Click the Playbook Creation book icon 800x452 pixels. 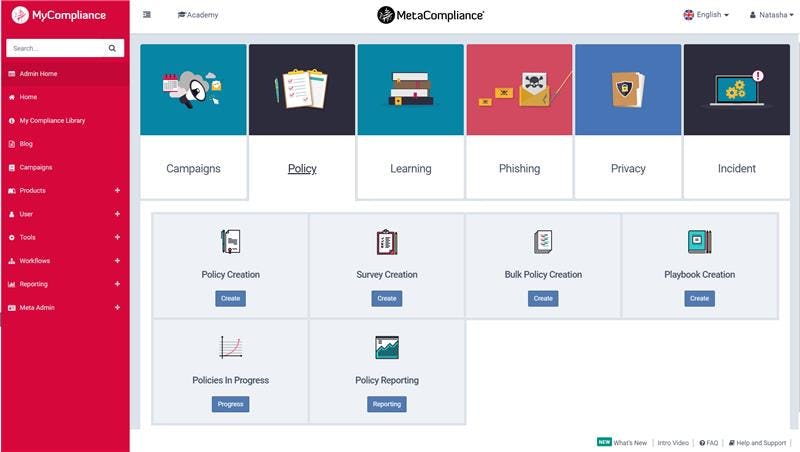[699, 241]
